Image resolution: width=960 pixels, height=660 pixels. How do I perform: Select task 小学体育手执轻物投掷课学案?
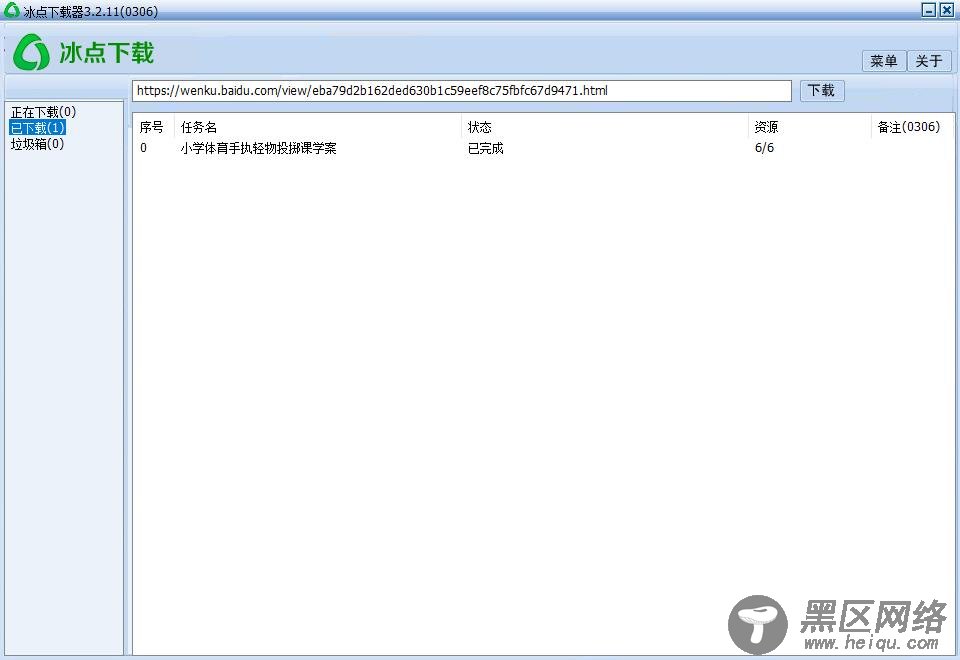click(258, 148)
